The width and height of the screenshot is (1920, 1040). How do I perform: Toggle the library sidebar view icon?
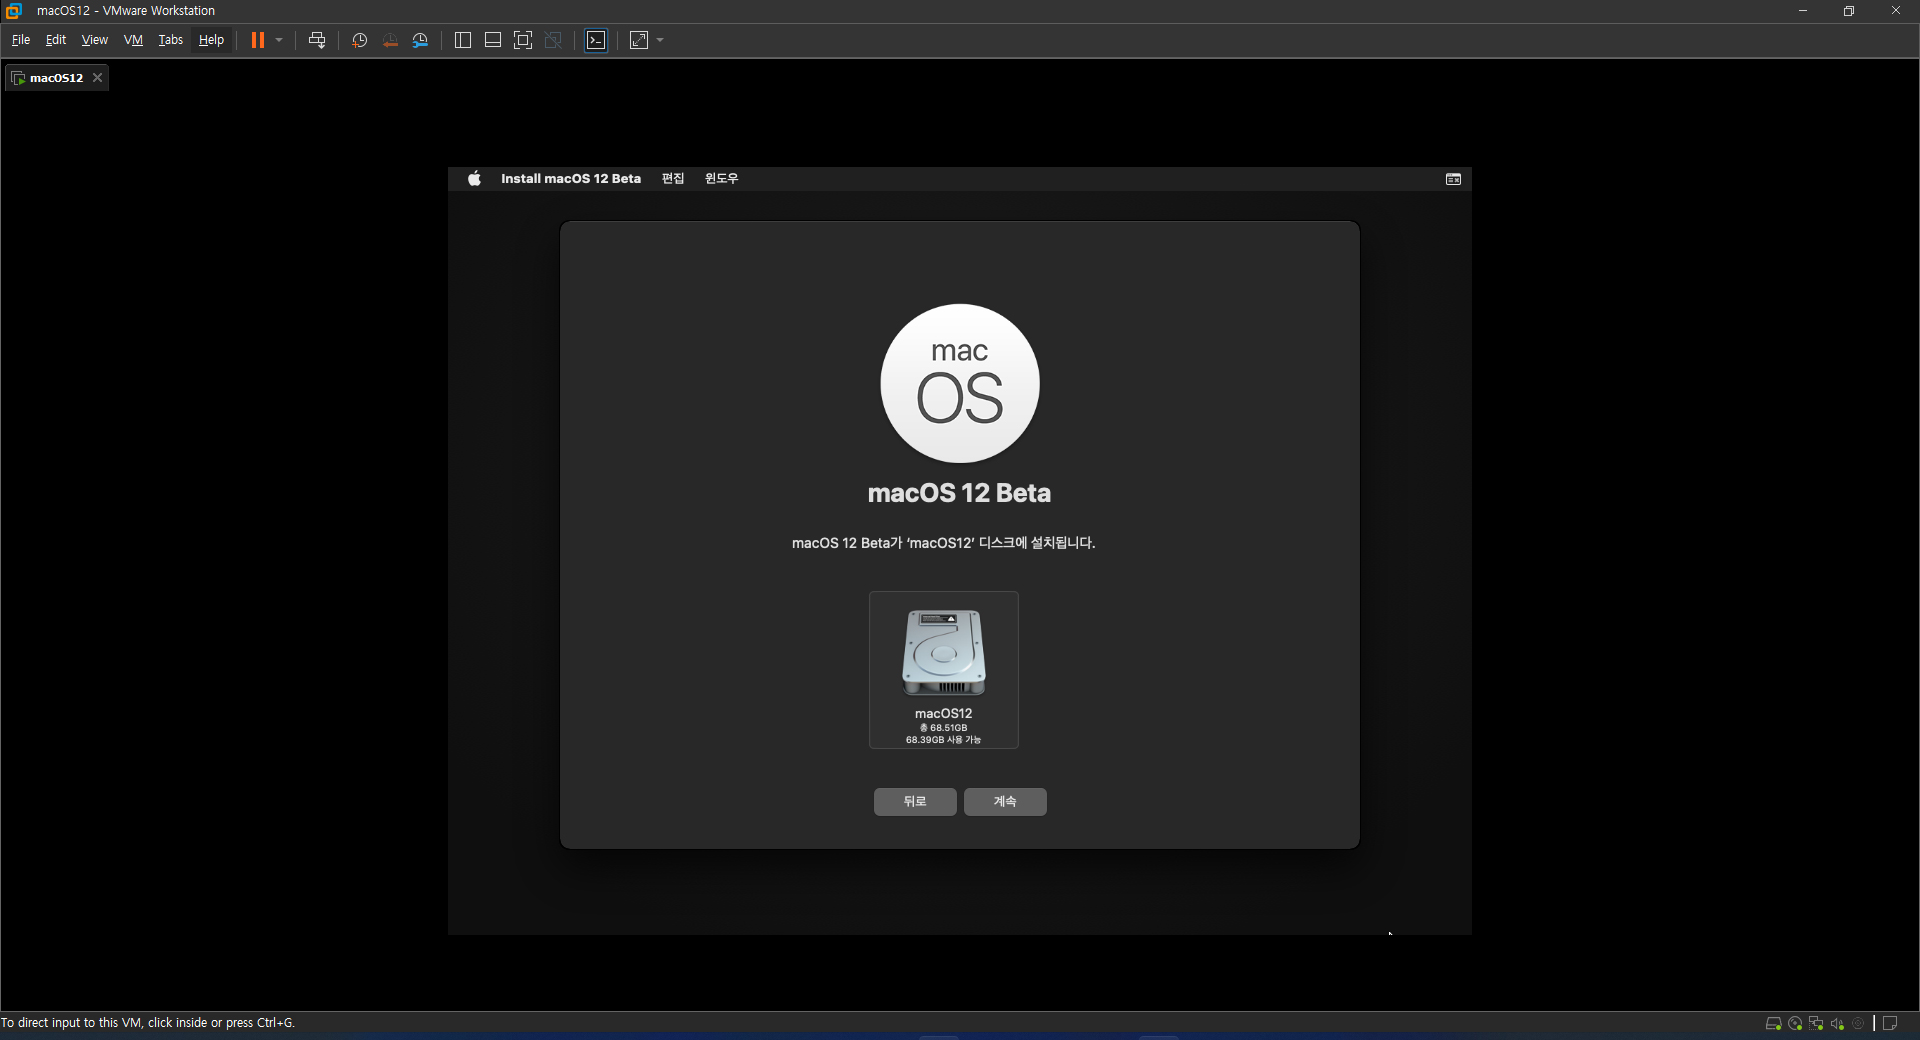[463, 40]
